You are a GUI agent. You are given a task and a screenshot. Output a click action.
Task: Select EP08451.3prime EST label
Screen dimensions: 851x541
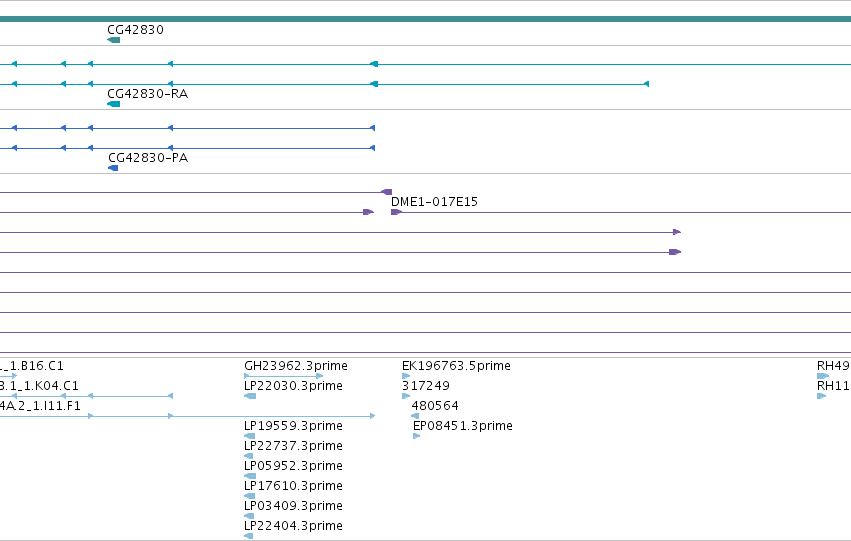point(463,426)
